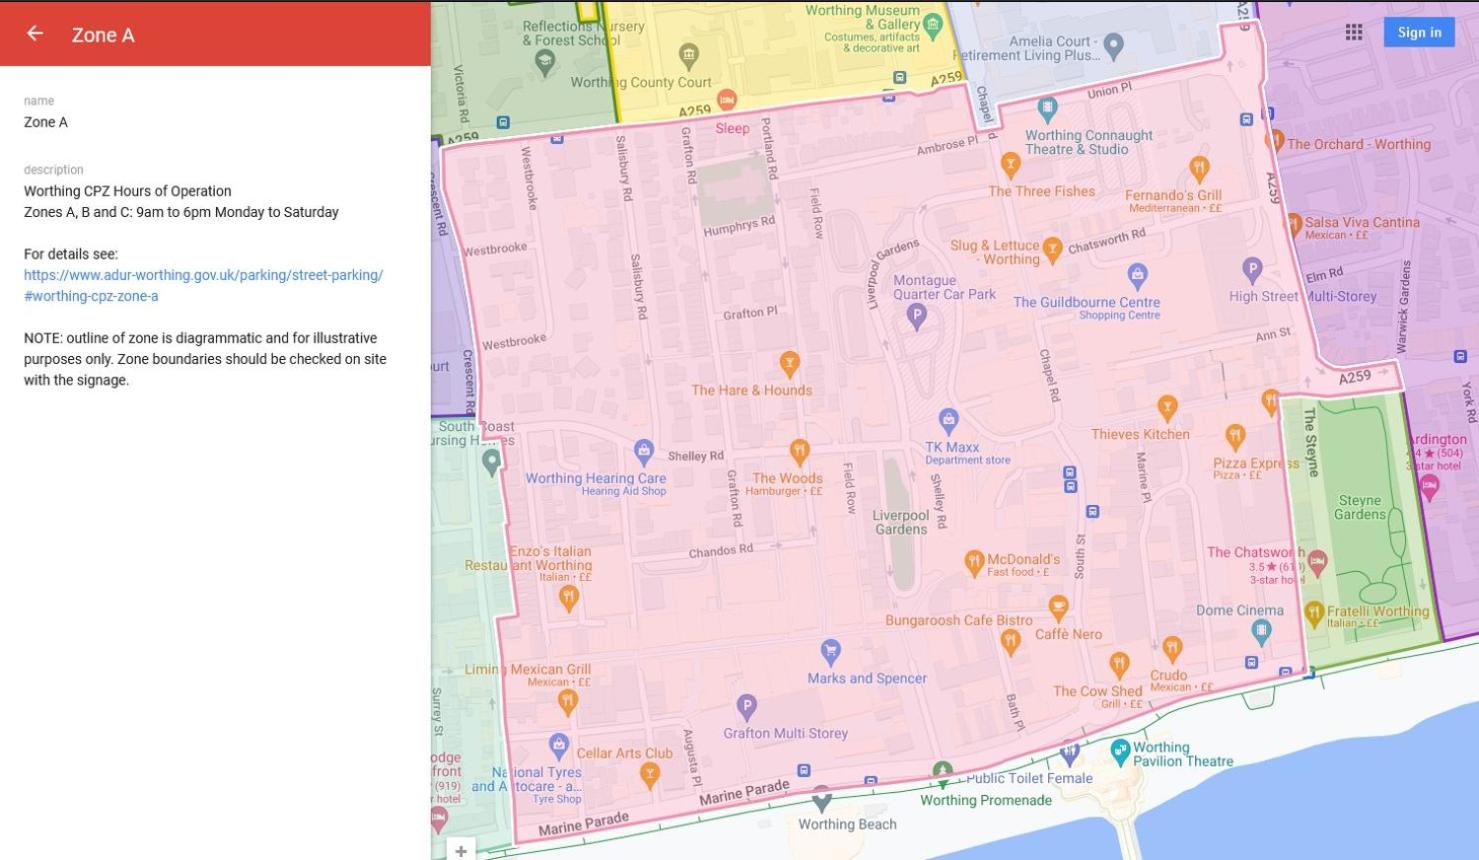This screenshot has height=860, width=1479.
Task: Click Worthing Promenade label
Action: (986, 800)
